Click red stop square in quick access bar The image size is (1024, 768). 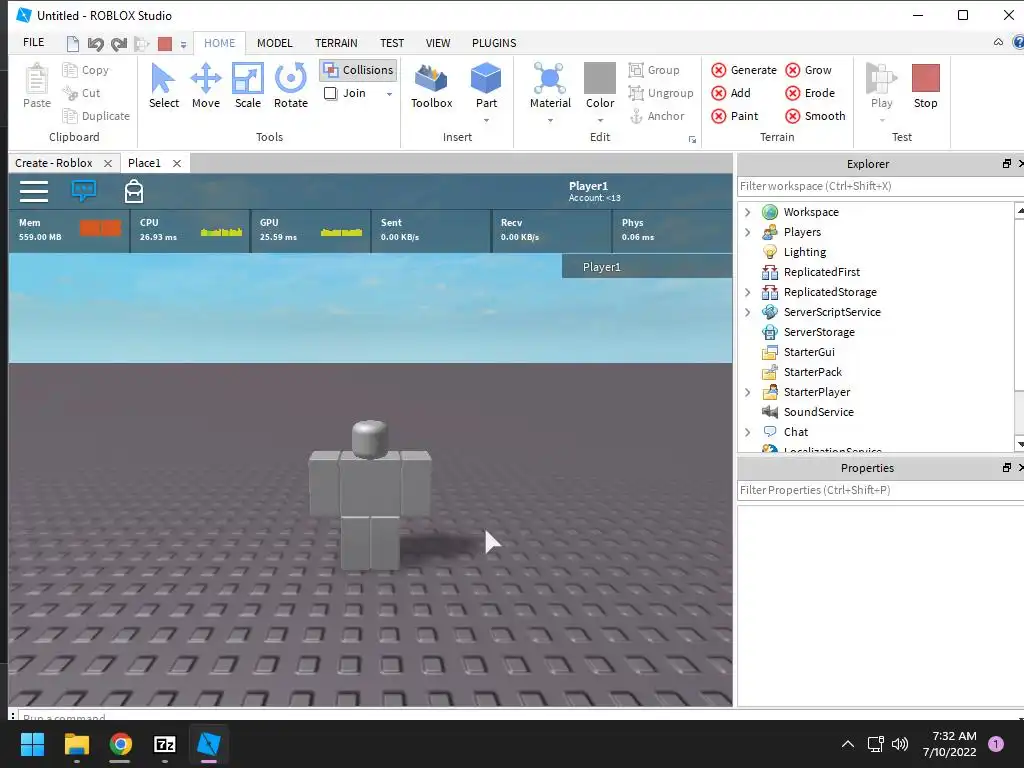point(165,44)
